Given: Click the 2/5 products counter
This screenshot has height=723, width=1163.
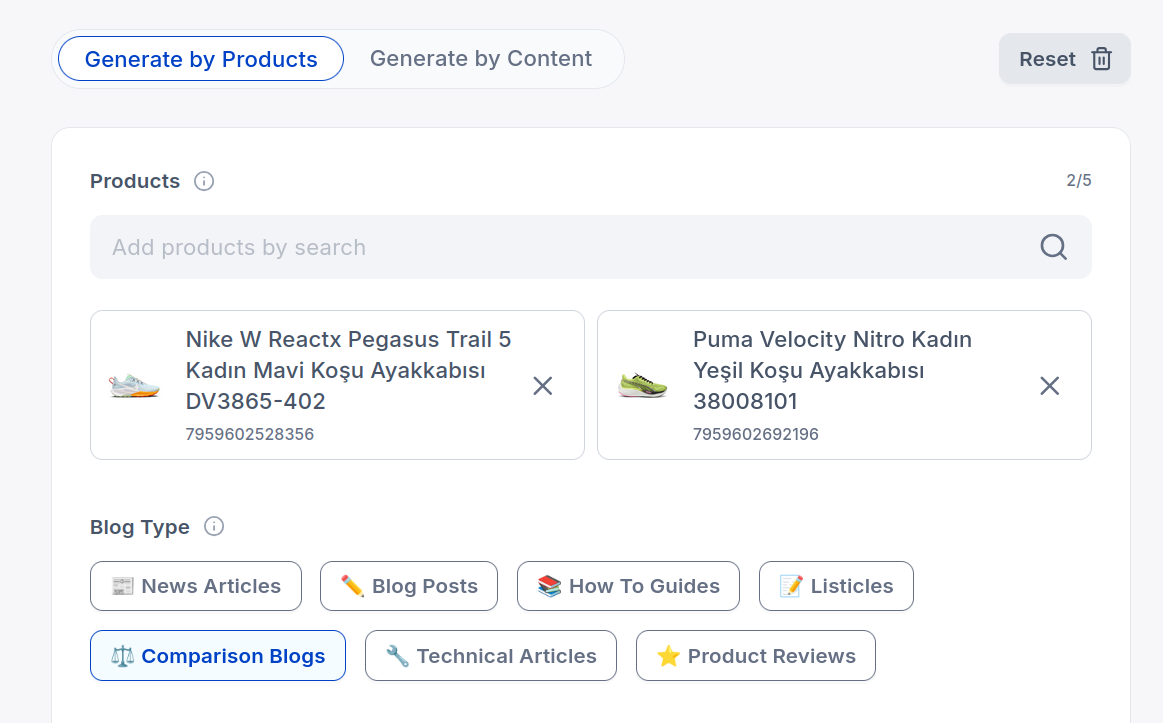Looking at the screenshot, I should [1078, 180].
